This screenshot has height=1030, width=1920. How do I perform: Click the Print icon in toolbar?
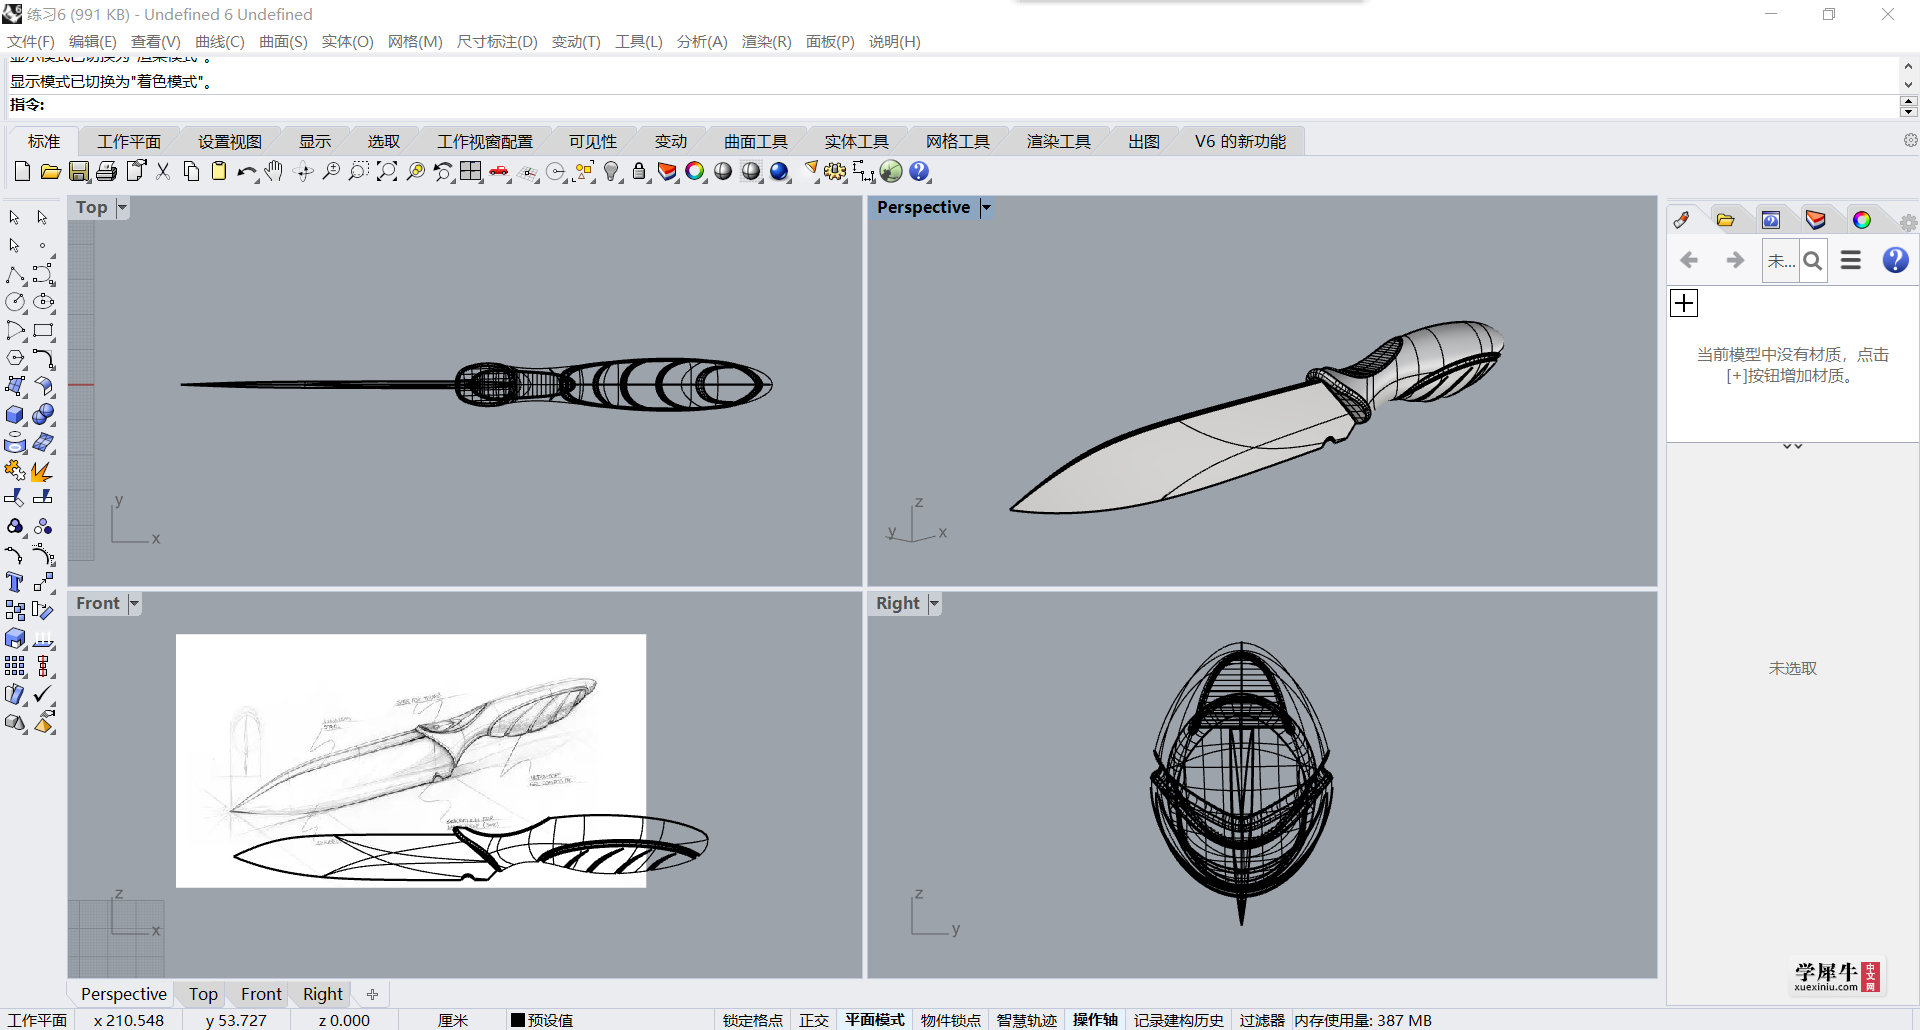[107, 172]
